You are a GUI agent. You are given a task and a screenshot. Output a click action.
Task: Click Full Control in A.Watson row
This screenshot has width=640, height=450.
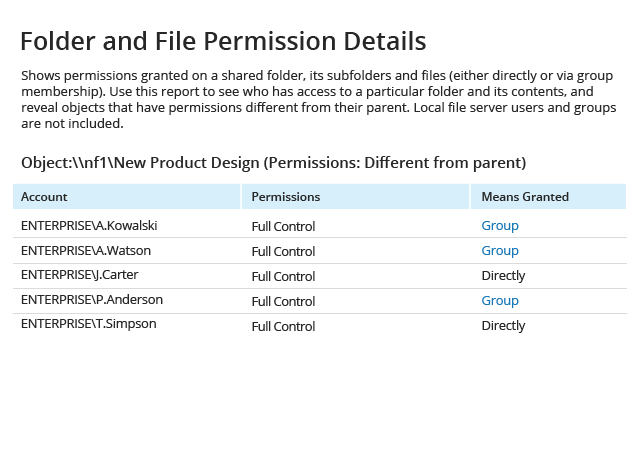click(x=283, y=252)
